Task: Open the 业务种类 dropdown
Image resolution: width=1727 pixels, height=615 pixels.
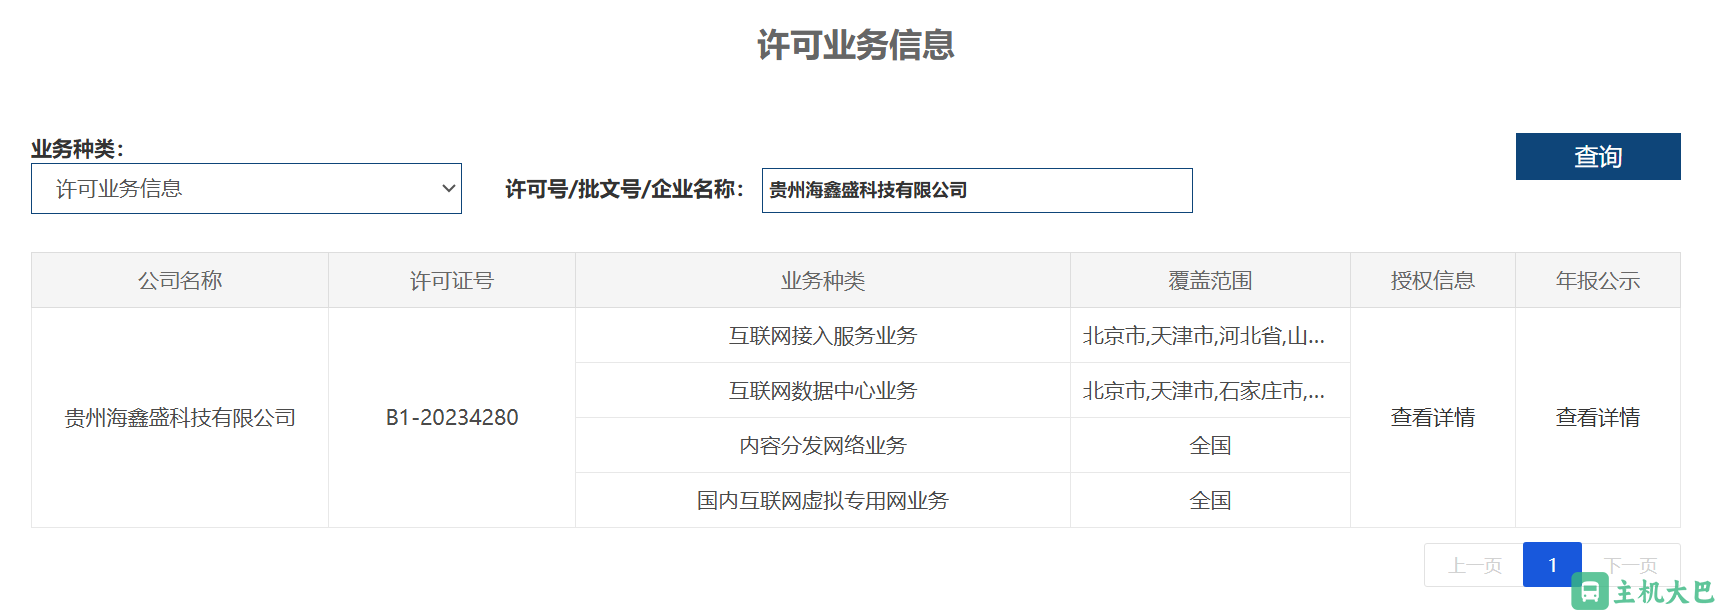Action: coord(246,189)
